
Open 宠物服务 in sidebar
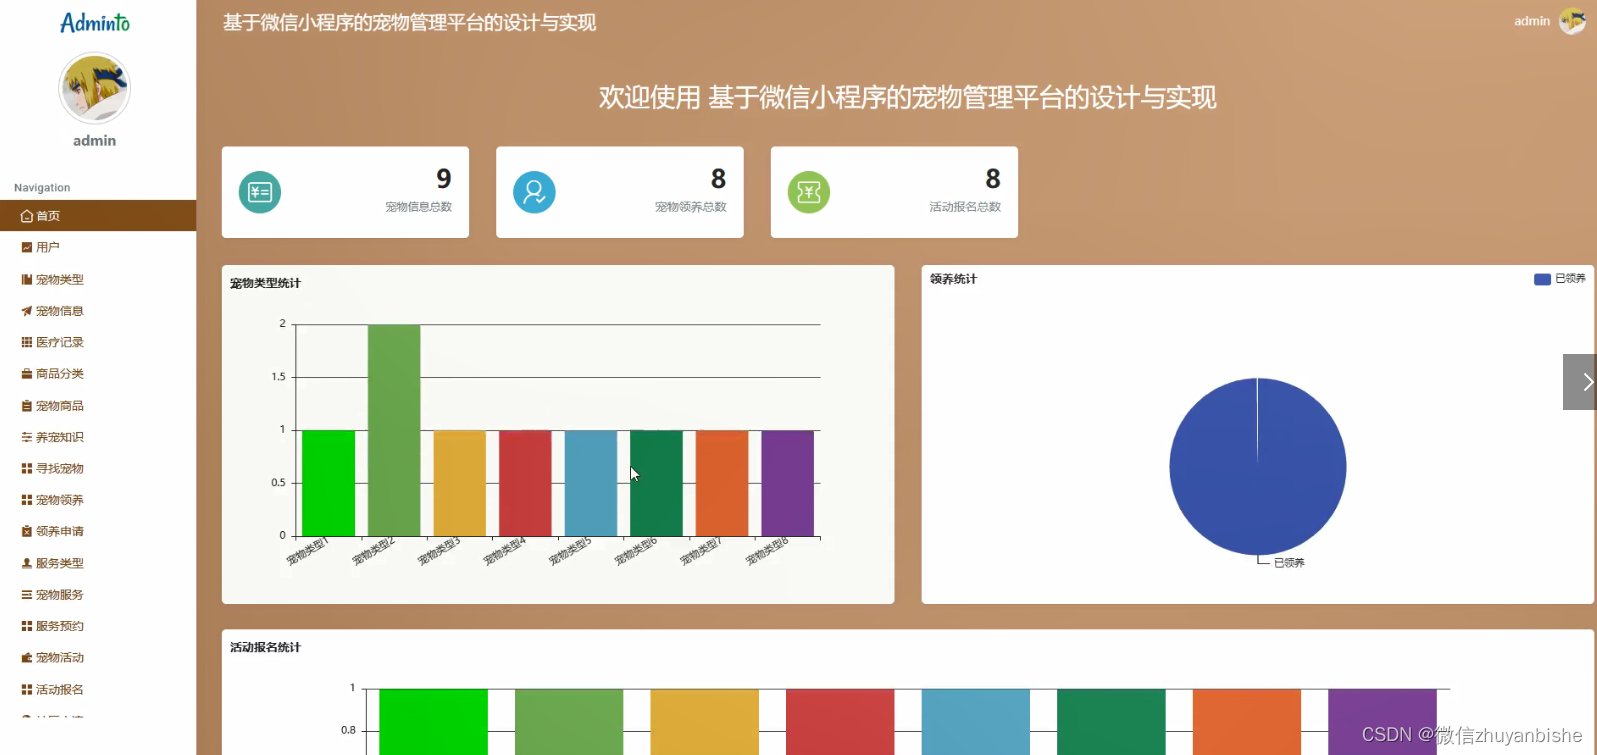tap(98, 595)
